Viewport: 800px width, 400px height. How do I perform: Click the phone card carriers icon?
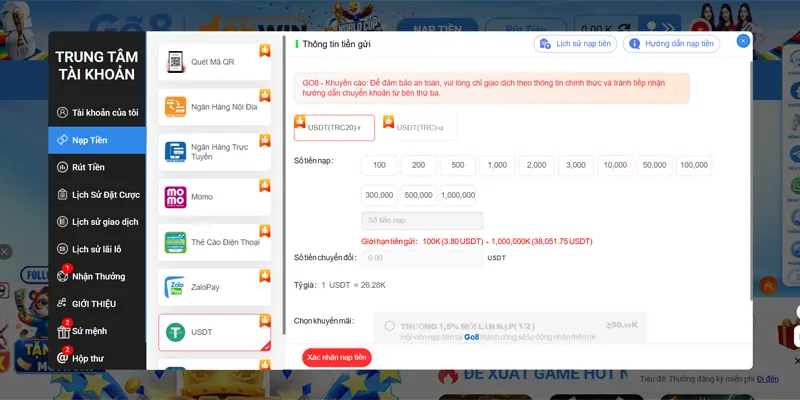click(x=176, y=242)
